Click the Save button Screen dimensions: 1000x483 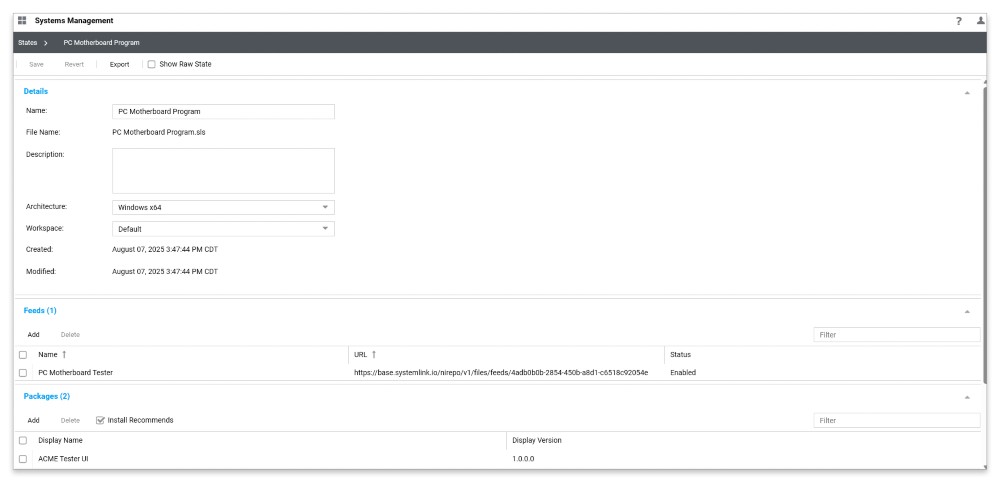tap(36, 64)
